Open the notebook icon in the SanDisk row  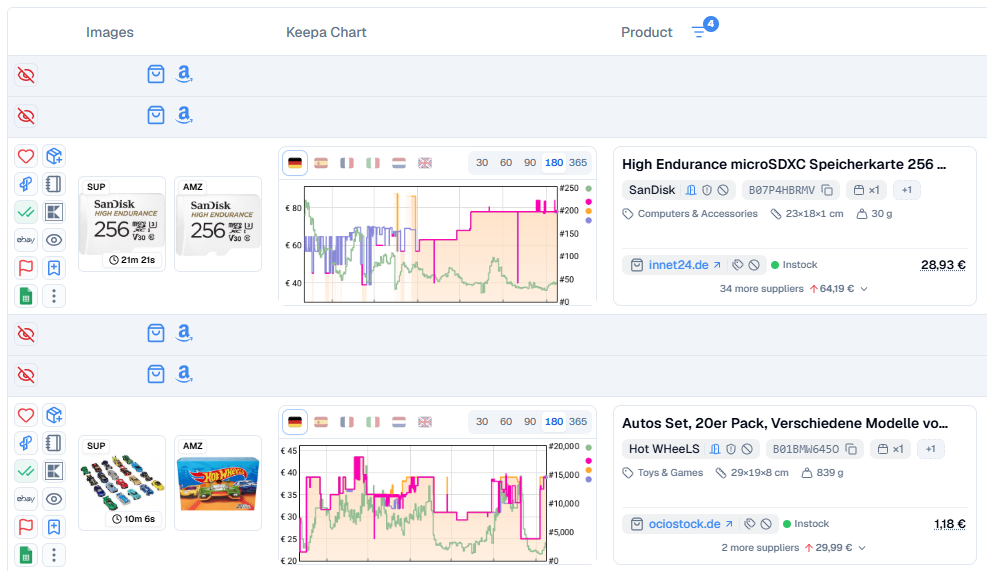pos(54,184)
